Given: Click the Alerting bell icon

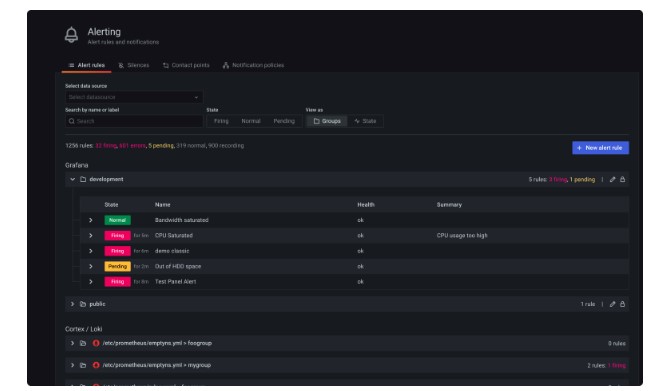Looking at the screenshot, I should 71,35.
